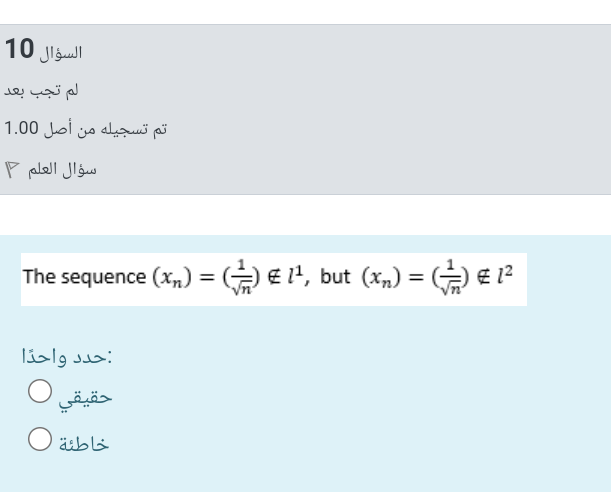
Task: Click the first 1/√n fraction
Action: point(241,278)
